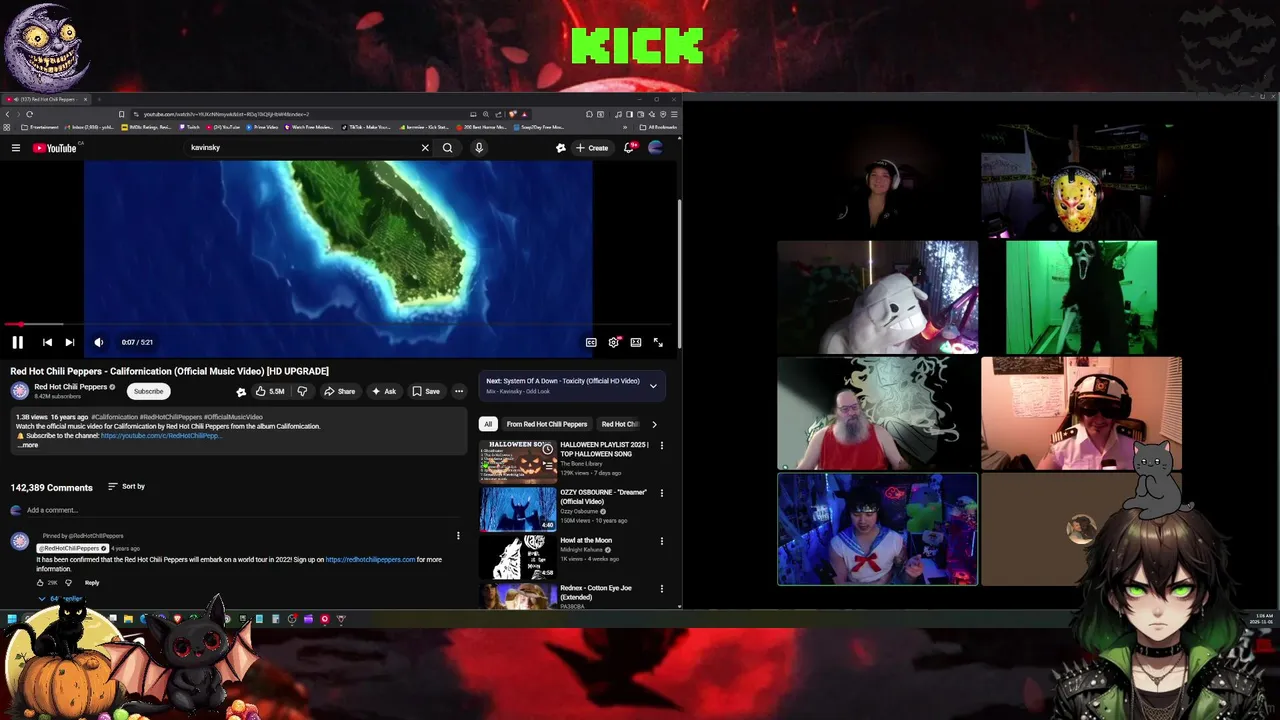1280x720 pixels.
Task: Open the Inbox mail bookmark
Action: (91, 127)
